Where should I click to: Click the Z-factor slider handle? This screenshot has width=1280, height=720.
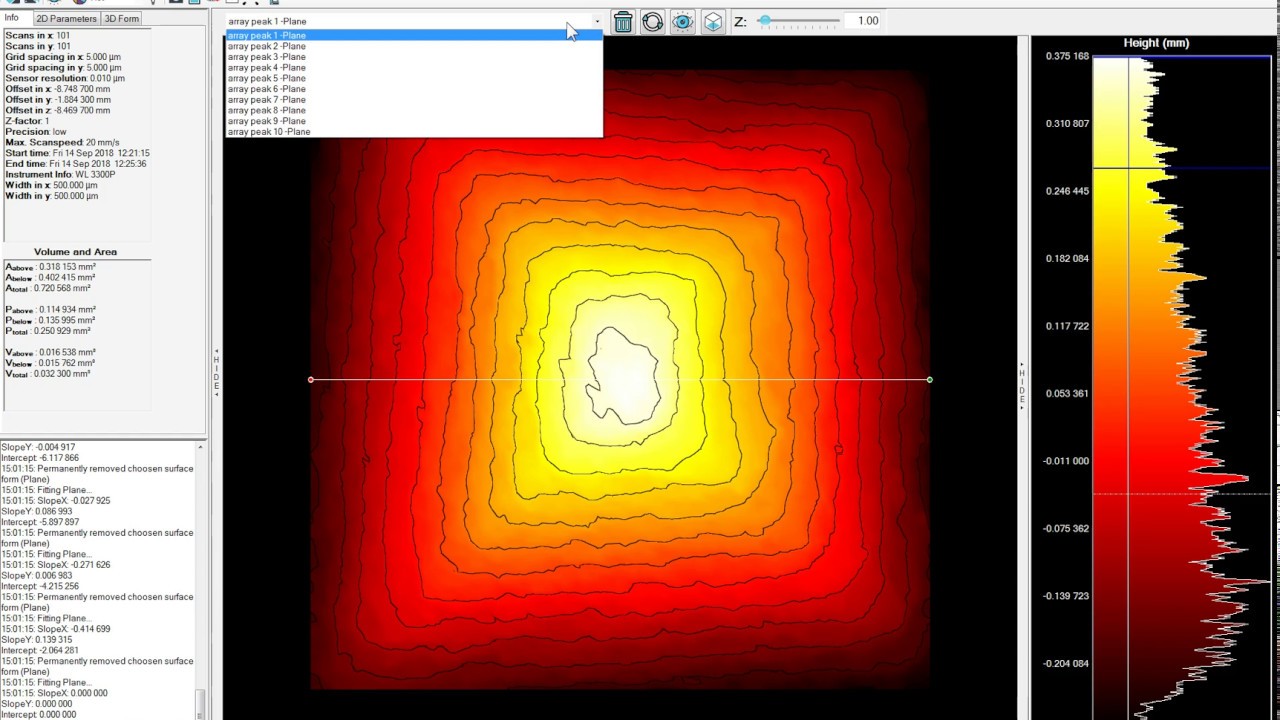pyautogui.click(x=765, y=21)
